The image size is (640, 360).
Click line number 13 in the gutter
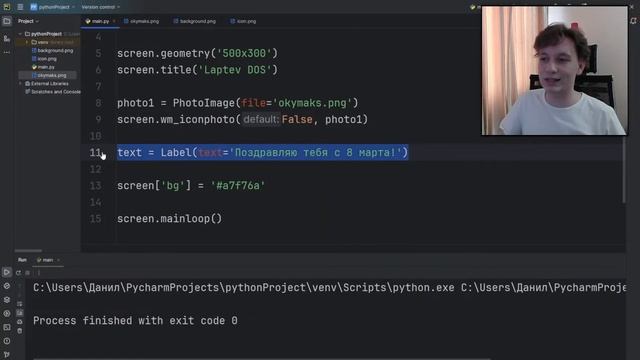[96, 186]
